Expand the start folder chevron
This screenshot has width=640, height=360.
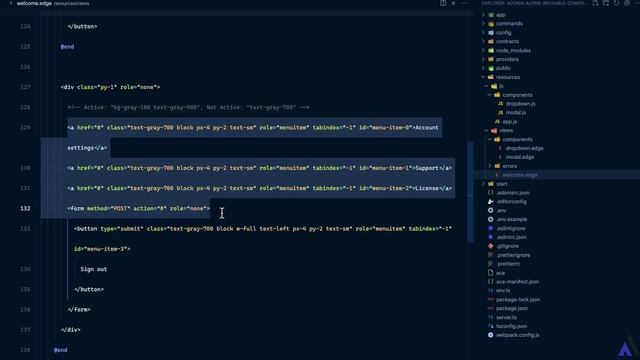coord(484,184)
